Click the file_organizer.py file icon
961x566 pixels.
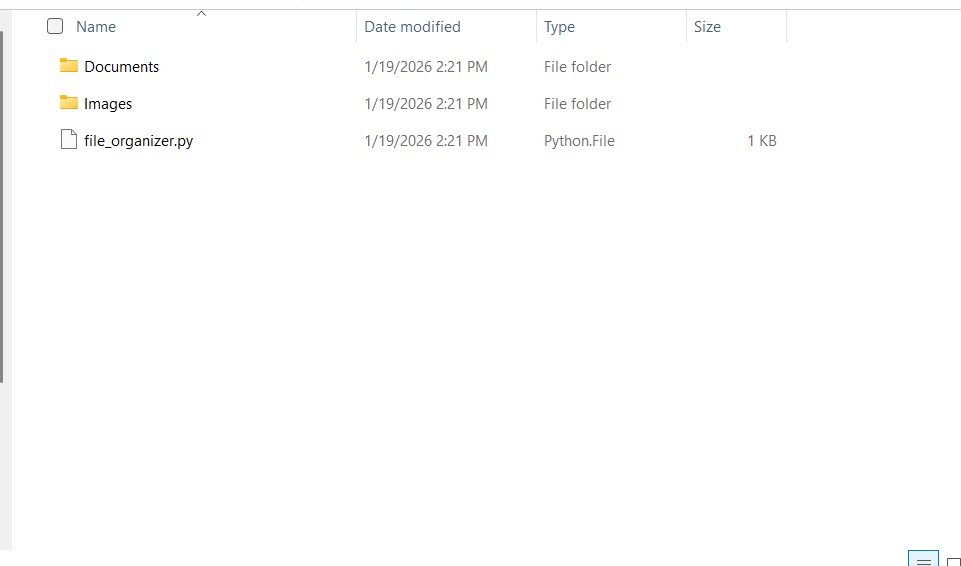pos(69,140)
